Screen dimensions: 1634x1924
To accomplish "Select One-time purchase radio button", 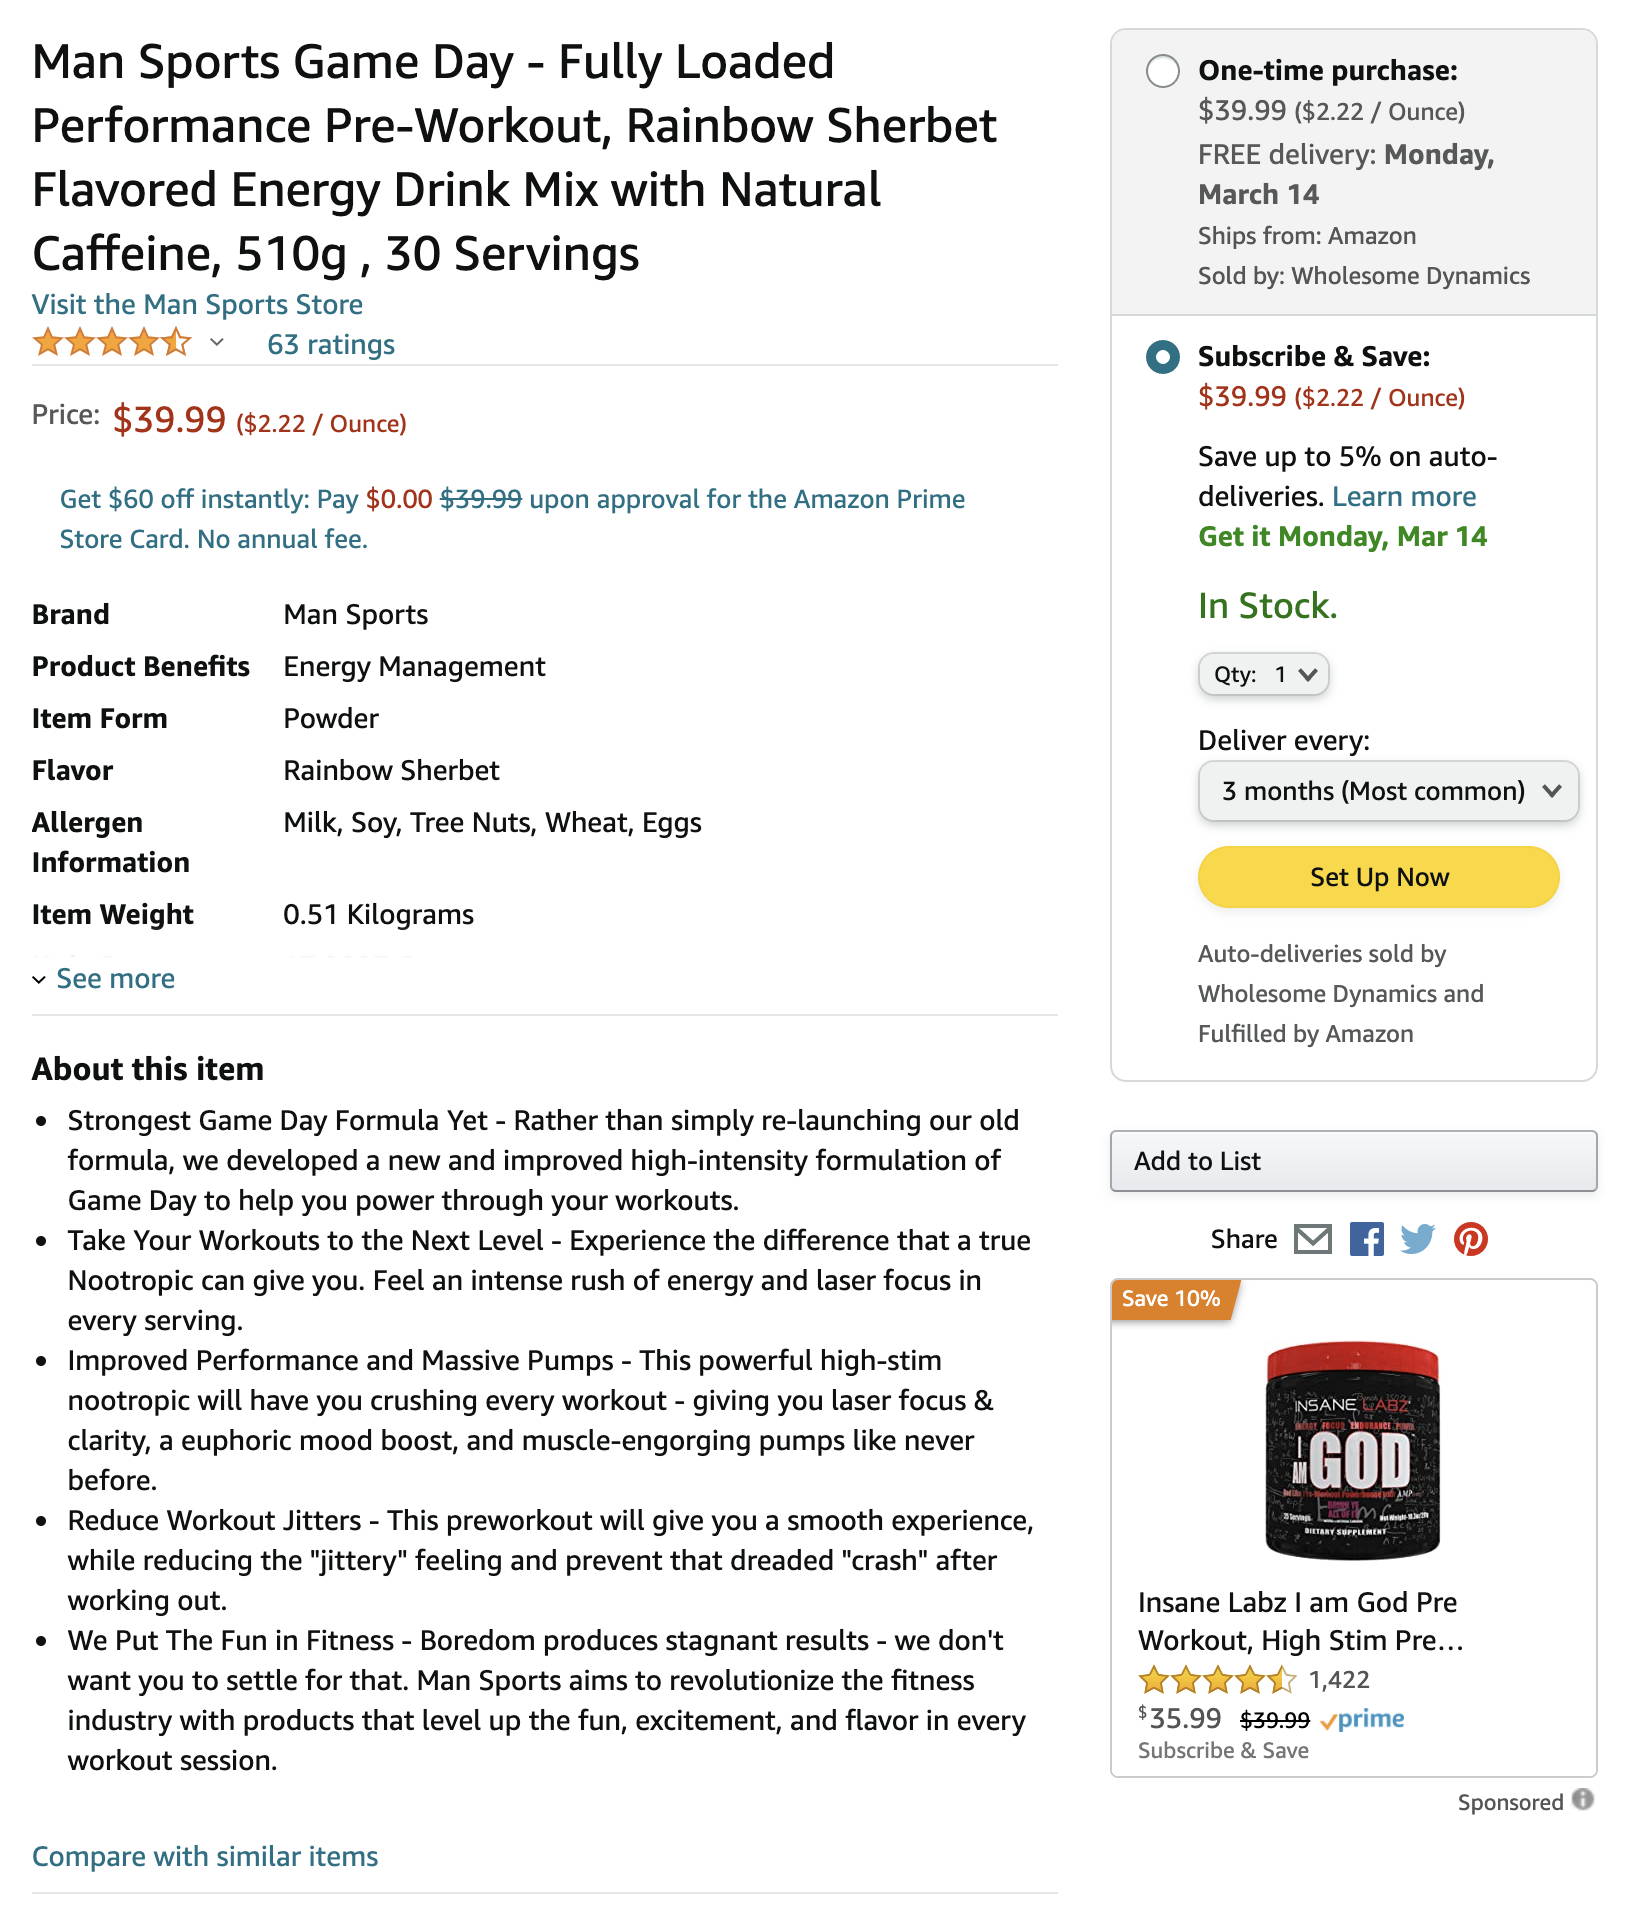I will (1162, 71).
